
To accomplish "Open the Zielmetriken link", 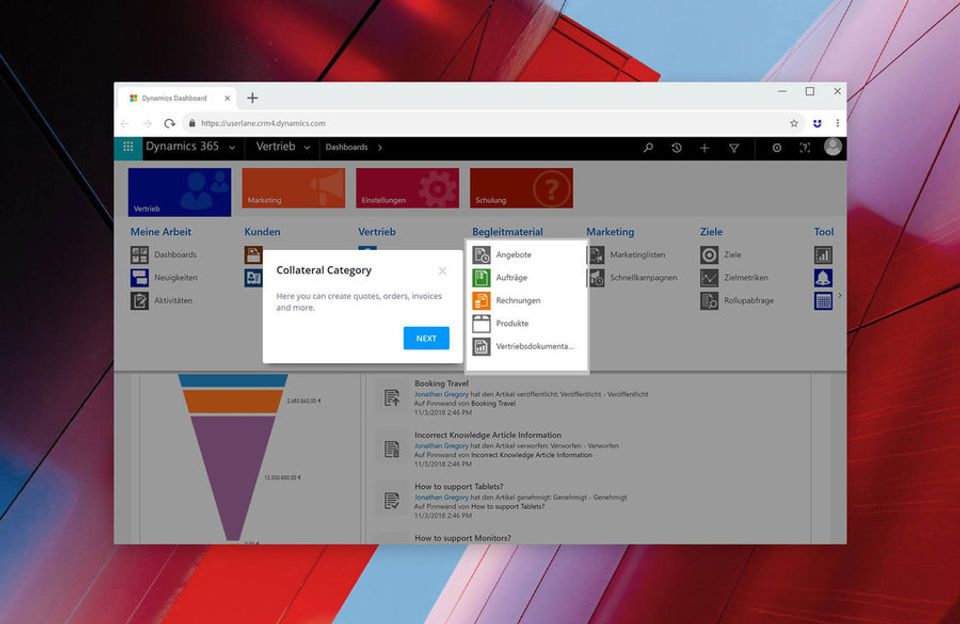I will point(746,277).
